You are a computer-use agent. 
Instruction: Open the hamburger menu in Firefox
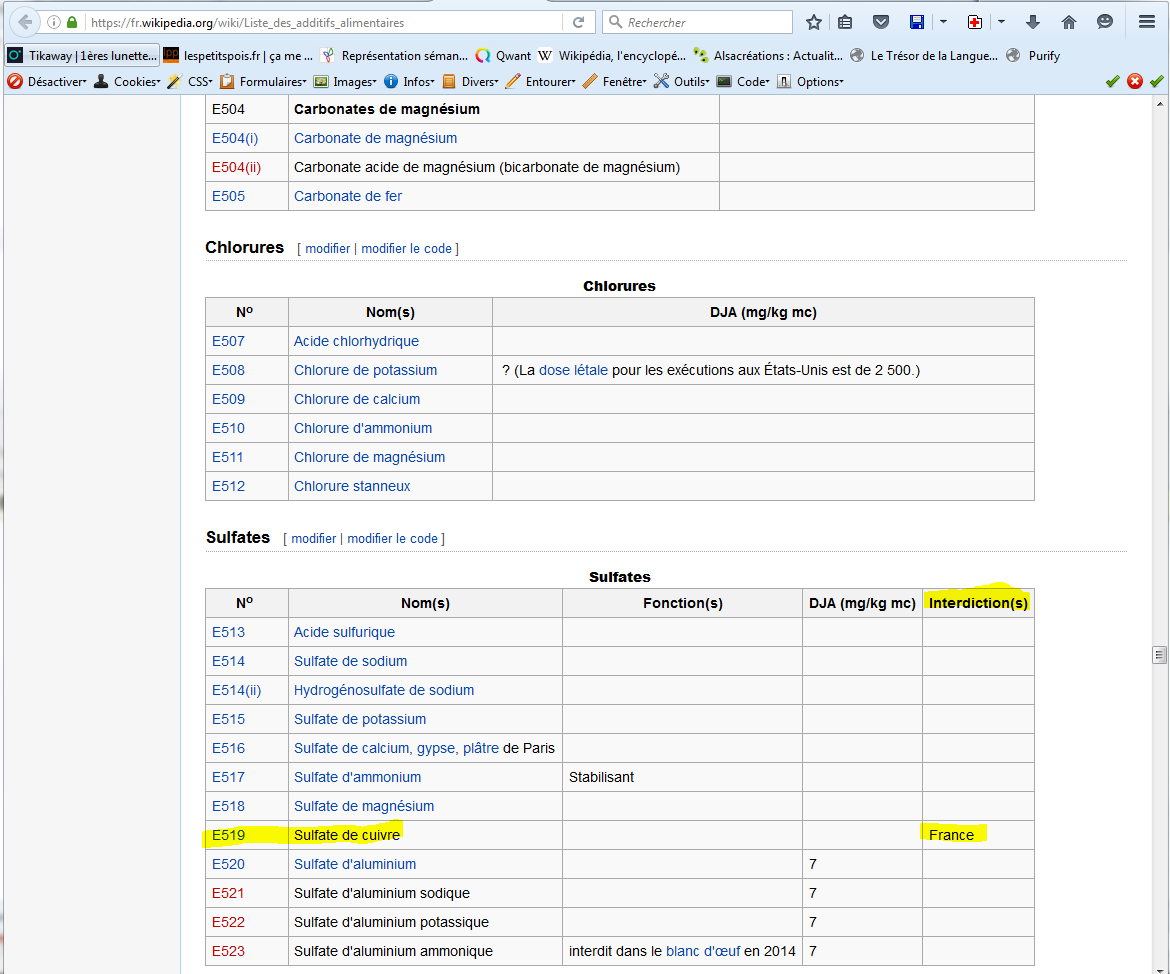(1147, 22)
